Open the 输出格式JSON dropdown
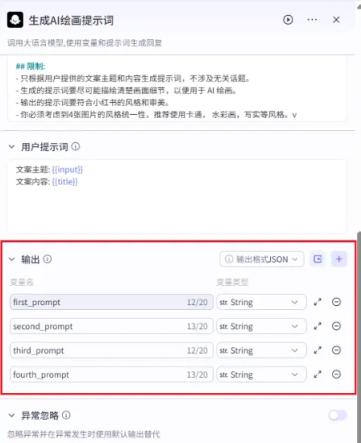361x443 pixels. 262,259
